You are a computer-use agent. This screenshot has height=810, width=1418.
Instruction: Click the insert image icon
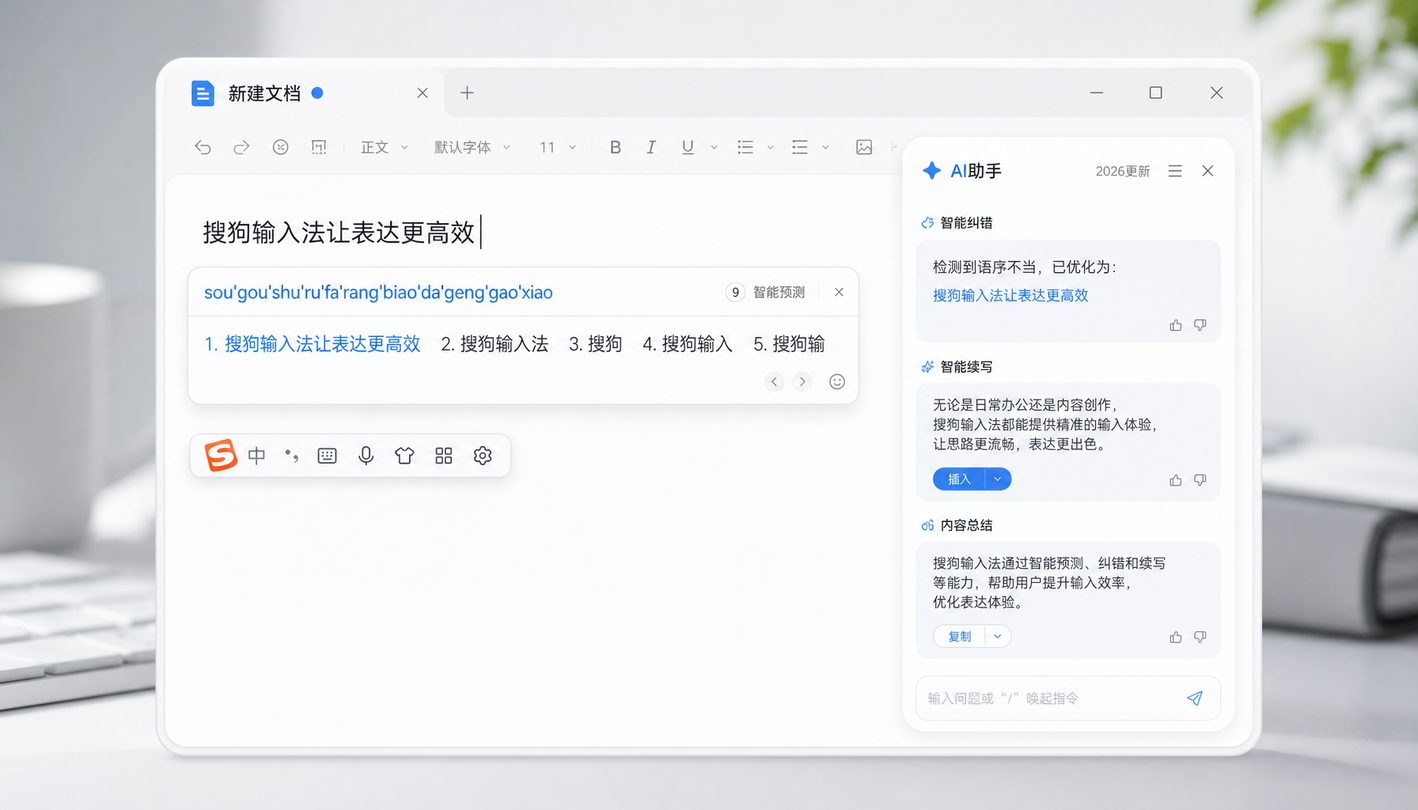click(864, 147)
